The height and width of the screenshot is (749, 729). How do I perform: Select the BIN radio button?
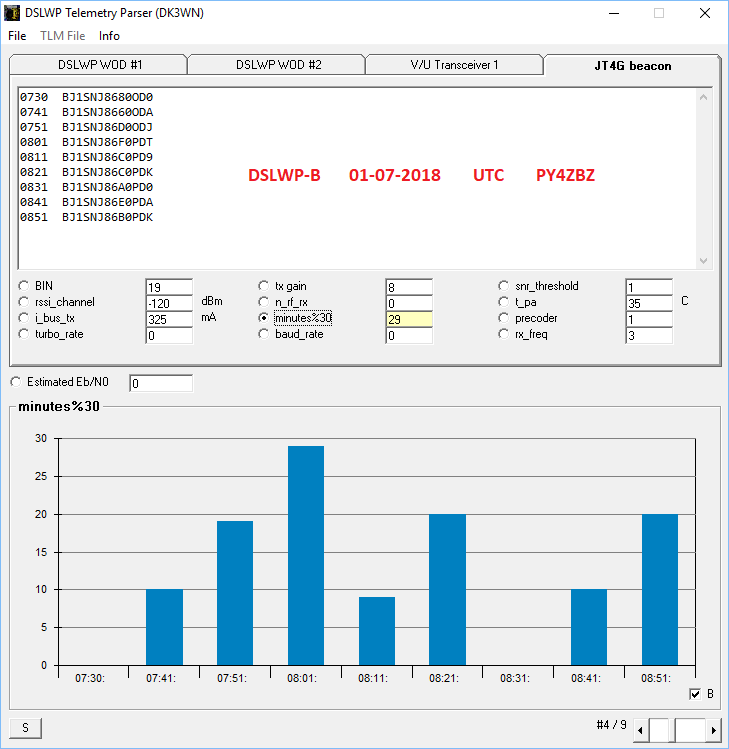(23, 286)
